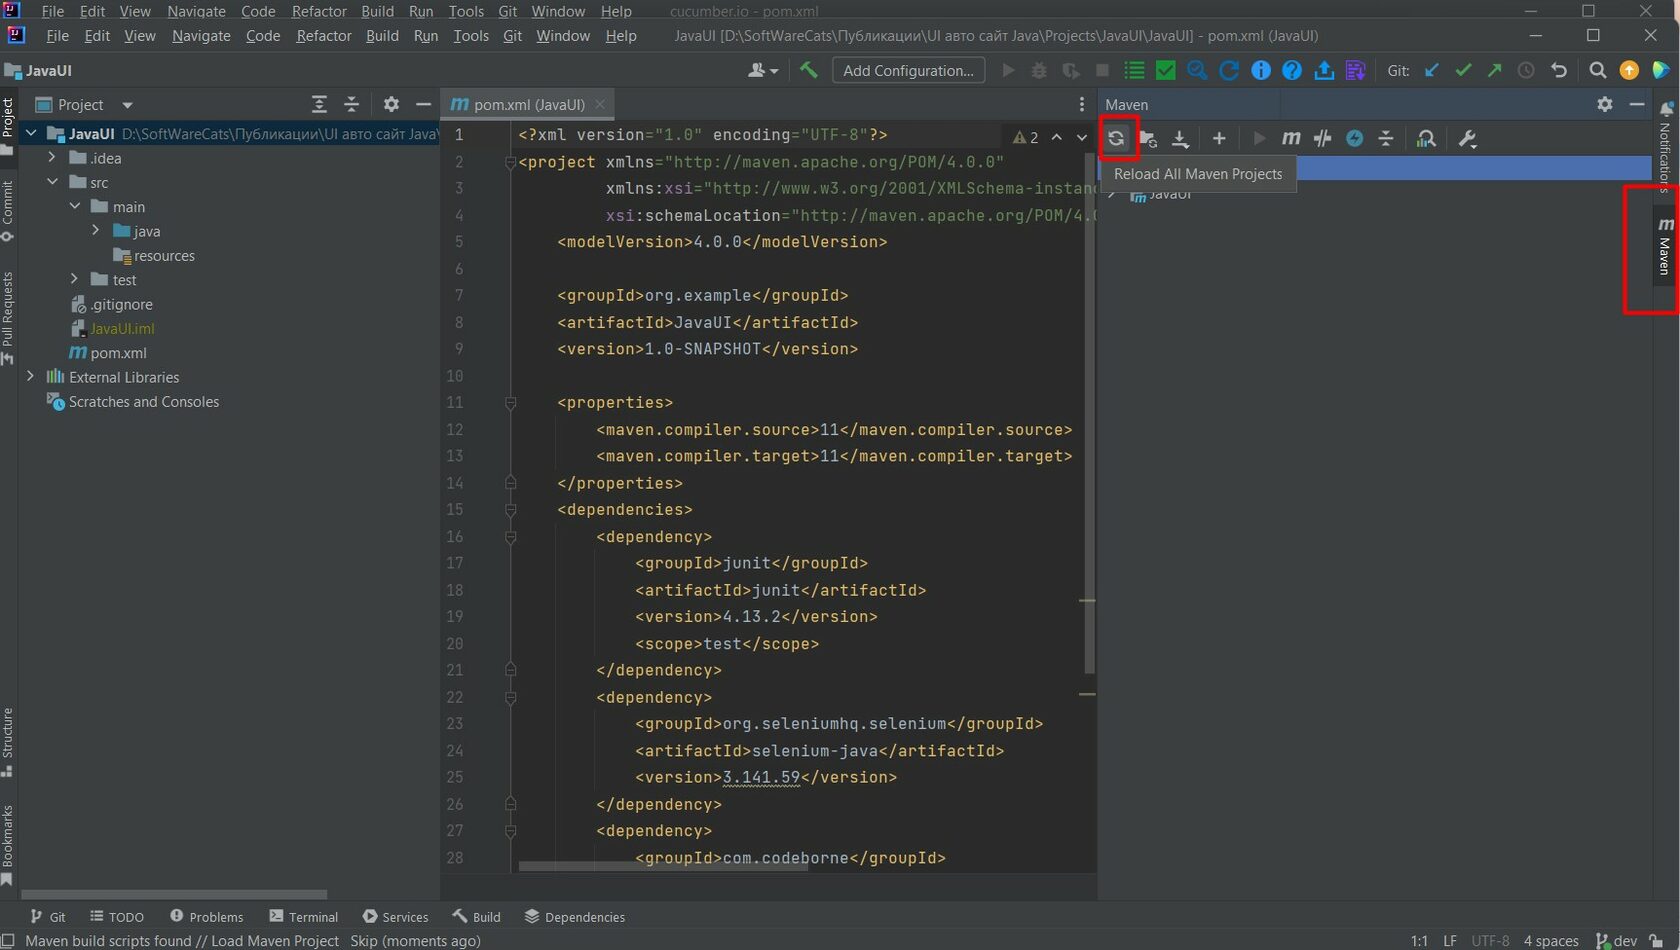
Task: Click Expand All icon in Project panel
Action: click(x=319, y=104)
